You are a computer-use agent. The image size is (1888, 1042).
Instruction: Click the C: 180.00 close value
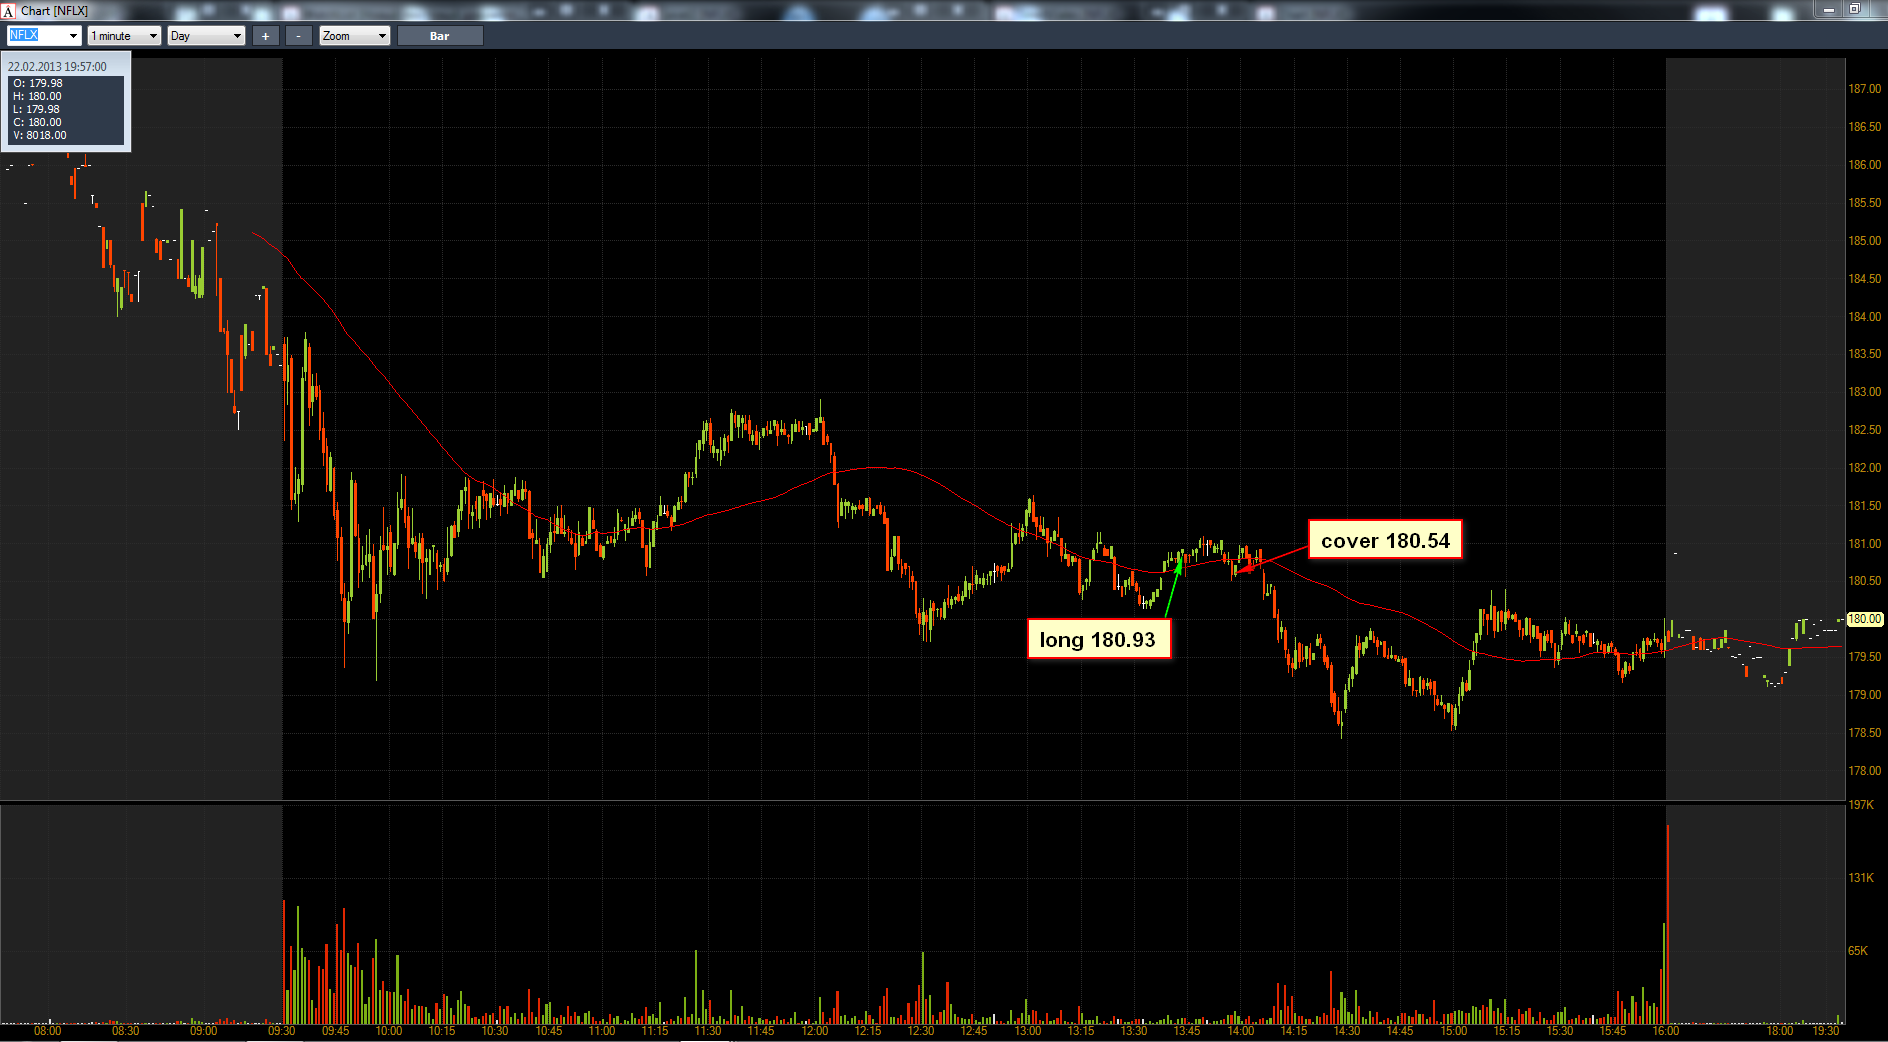37,122
